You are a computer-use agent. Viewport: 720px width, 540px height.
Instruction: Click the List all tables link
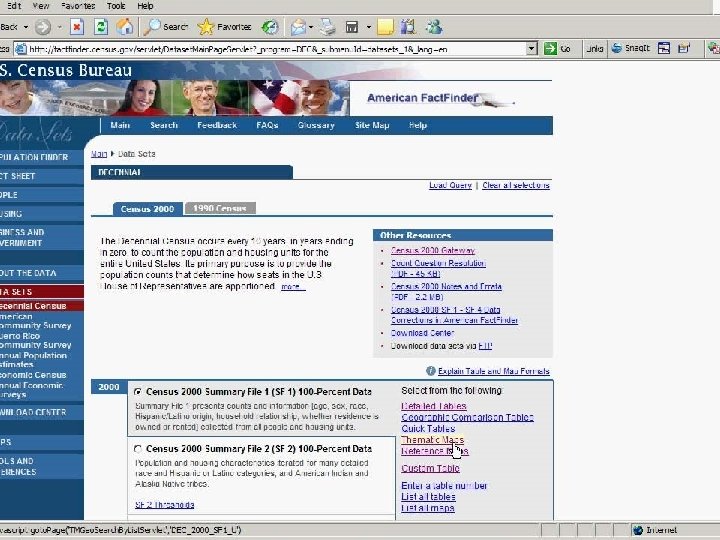pos(428,497)
